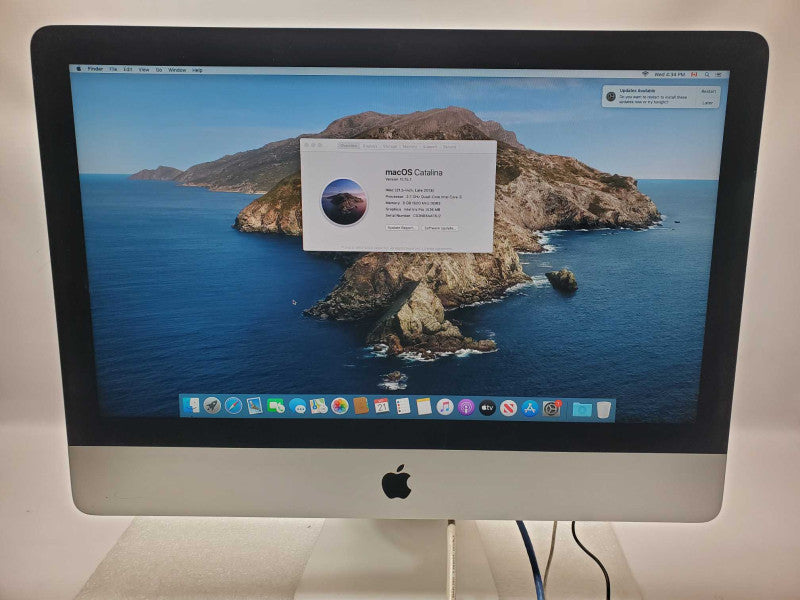Image resolution: width=800 pixels, height=600 pixels.
Task: Select the Overview tab in About window
Action: (348, 145)
